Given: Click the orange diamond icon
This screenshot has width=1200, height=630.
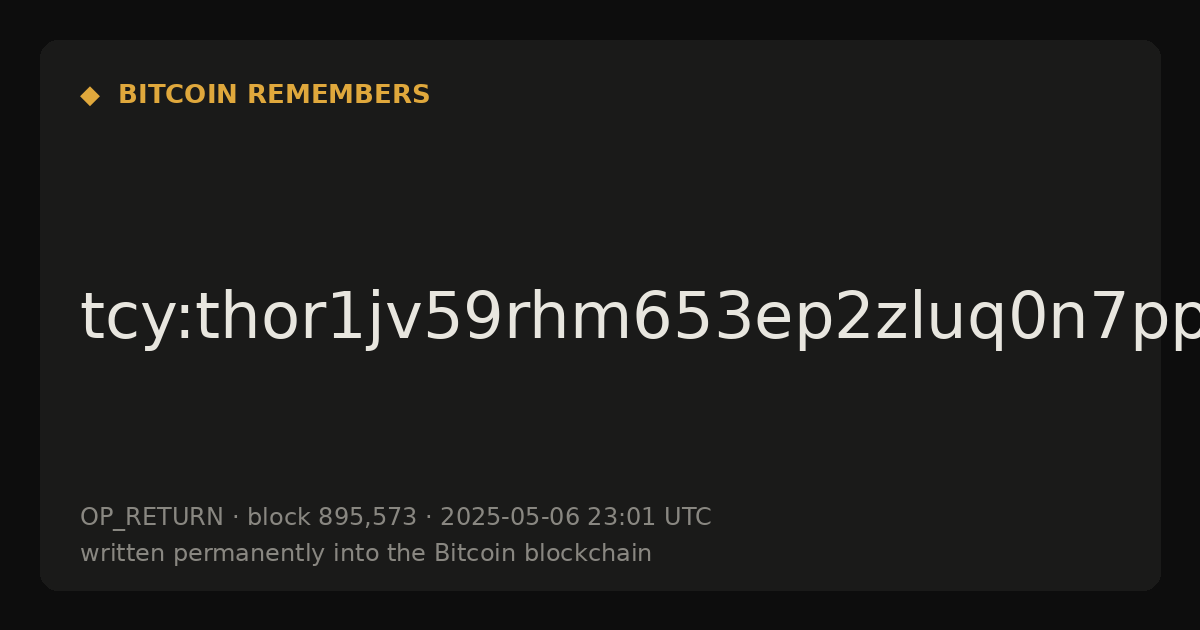Looking at the screenshot, I should point(90,96).
